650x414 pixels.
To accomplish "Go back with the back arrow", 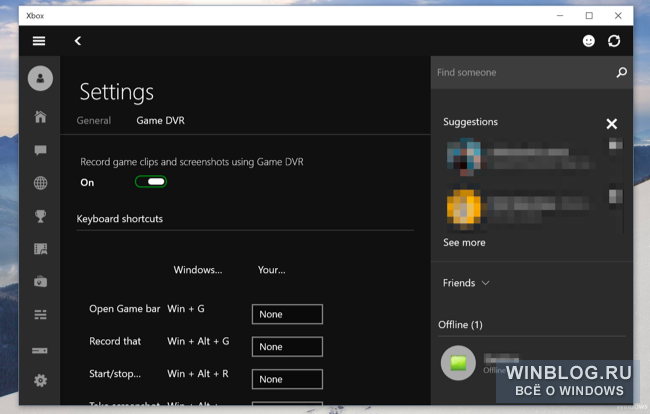I will [x=78, y=41].
